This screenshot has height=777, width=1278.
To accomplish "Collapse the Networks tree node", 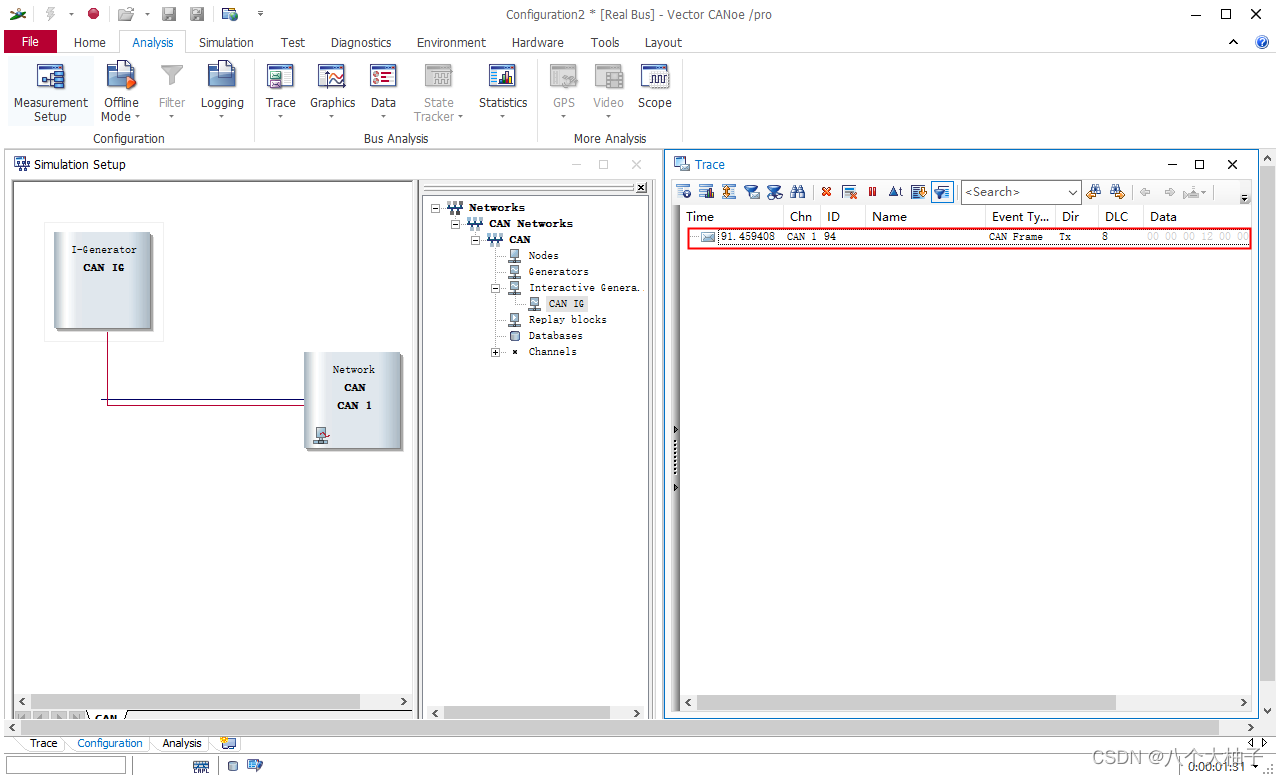I will click(x=436, y=208).
